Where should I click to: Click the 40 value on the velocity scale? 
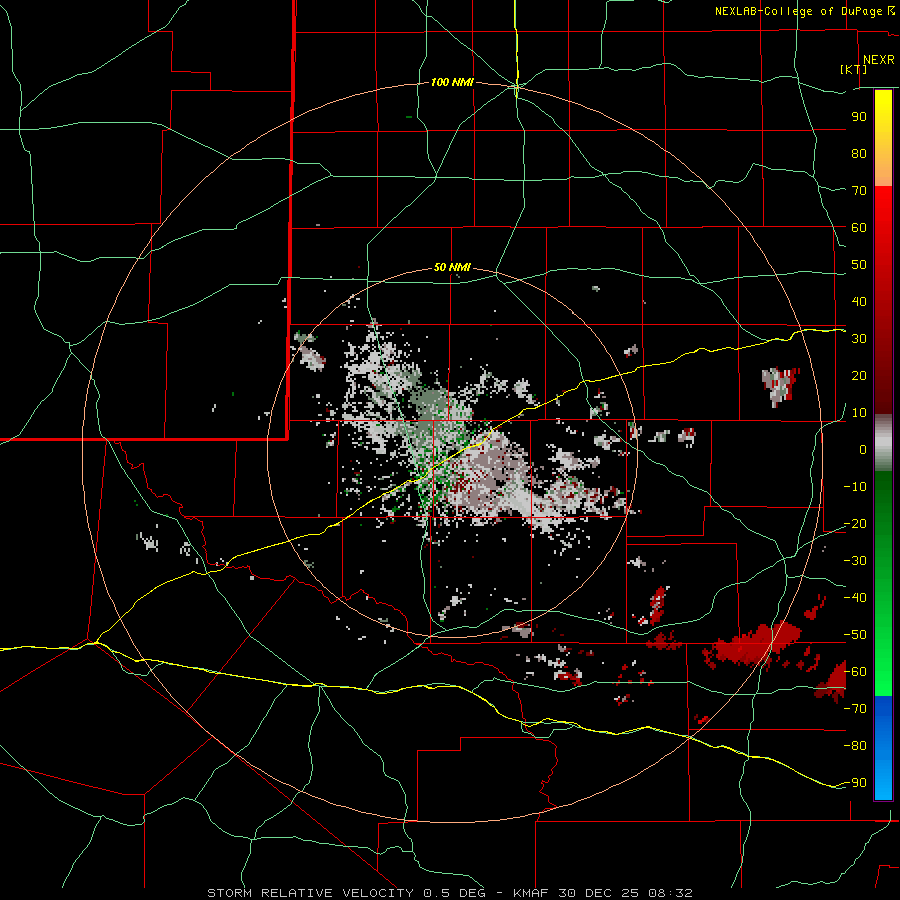[x=859, y=301]
